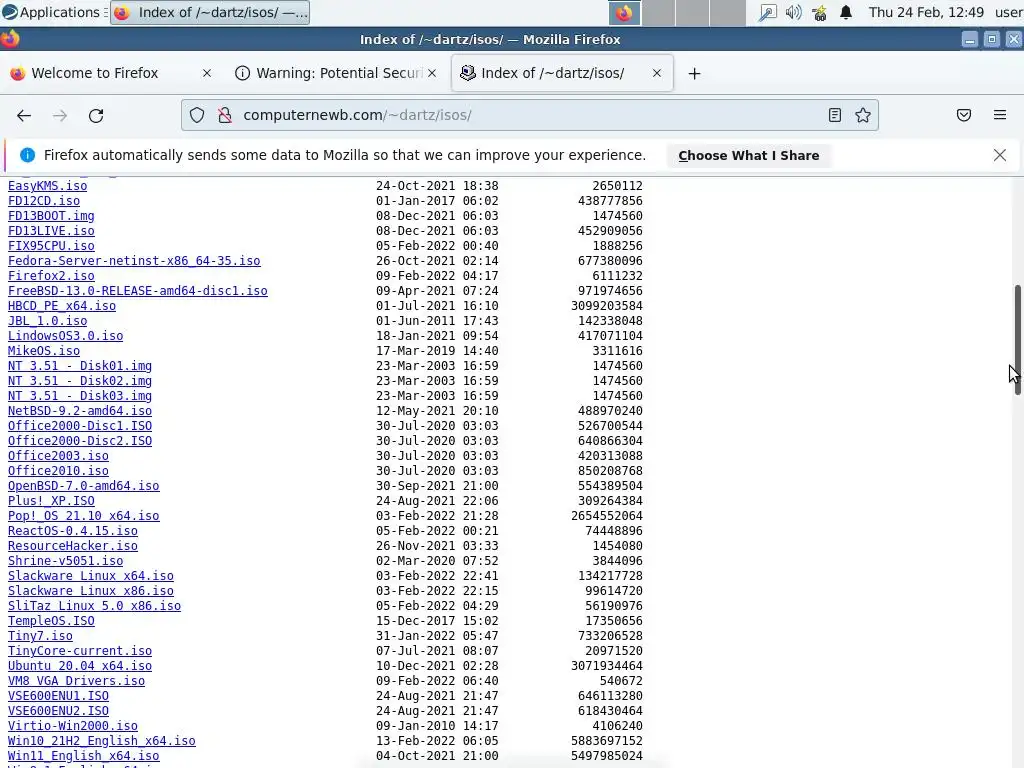Click the JBL_1.0.iso link
Image resolution: width=1024 pixels, height=768 pixels.
pyautogui.click(x=48, y=321)
